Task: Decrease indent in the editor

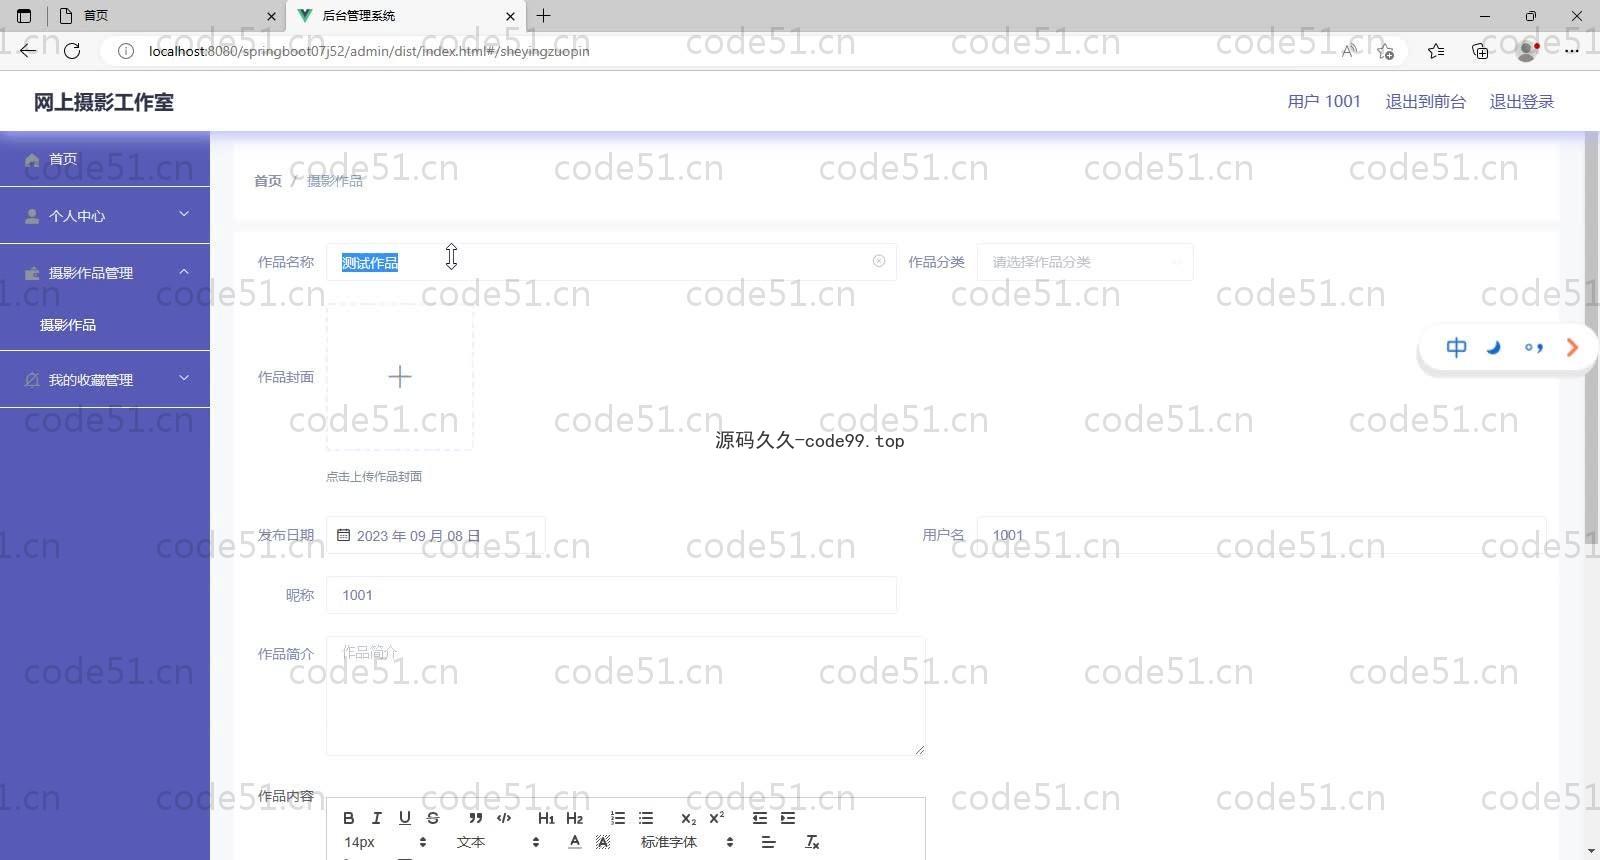Action: [759, 818]
